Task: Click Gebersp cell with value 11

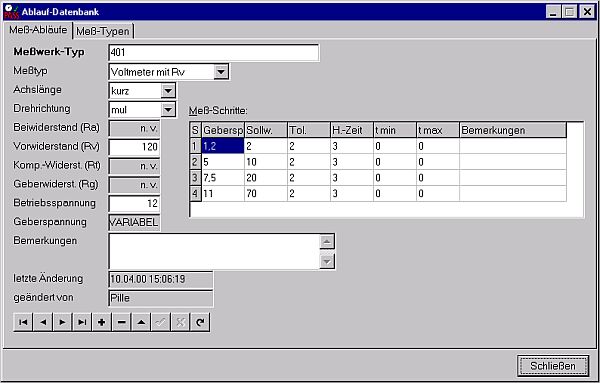Action: click(x=223, y=193)
